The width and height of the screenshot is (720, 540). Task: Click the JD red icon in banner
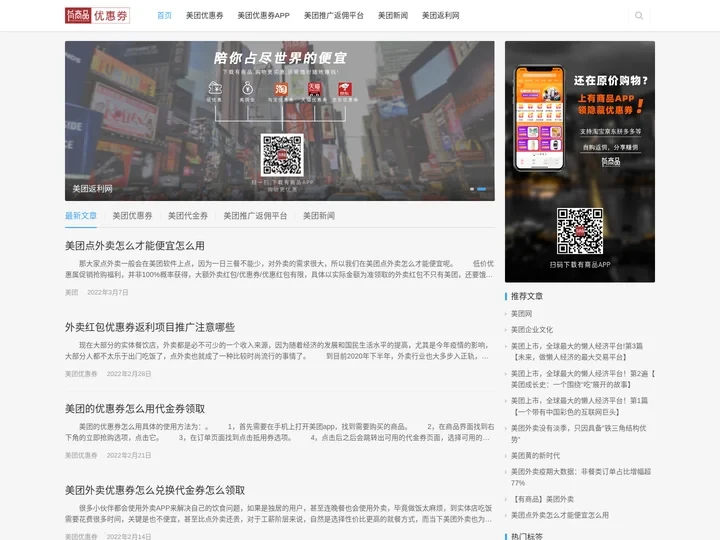coord(345,89)
